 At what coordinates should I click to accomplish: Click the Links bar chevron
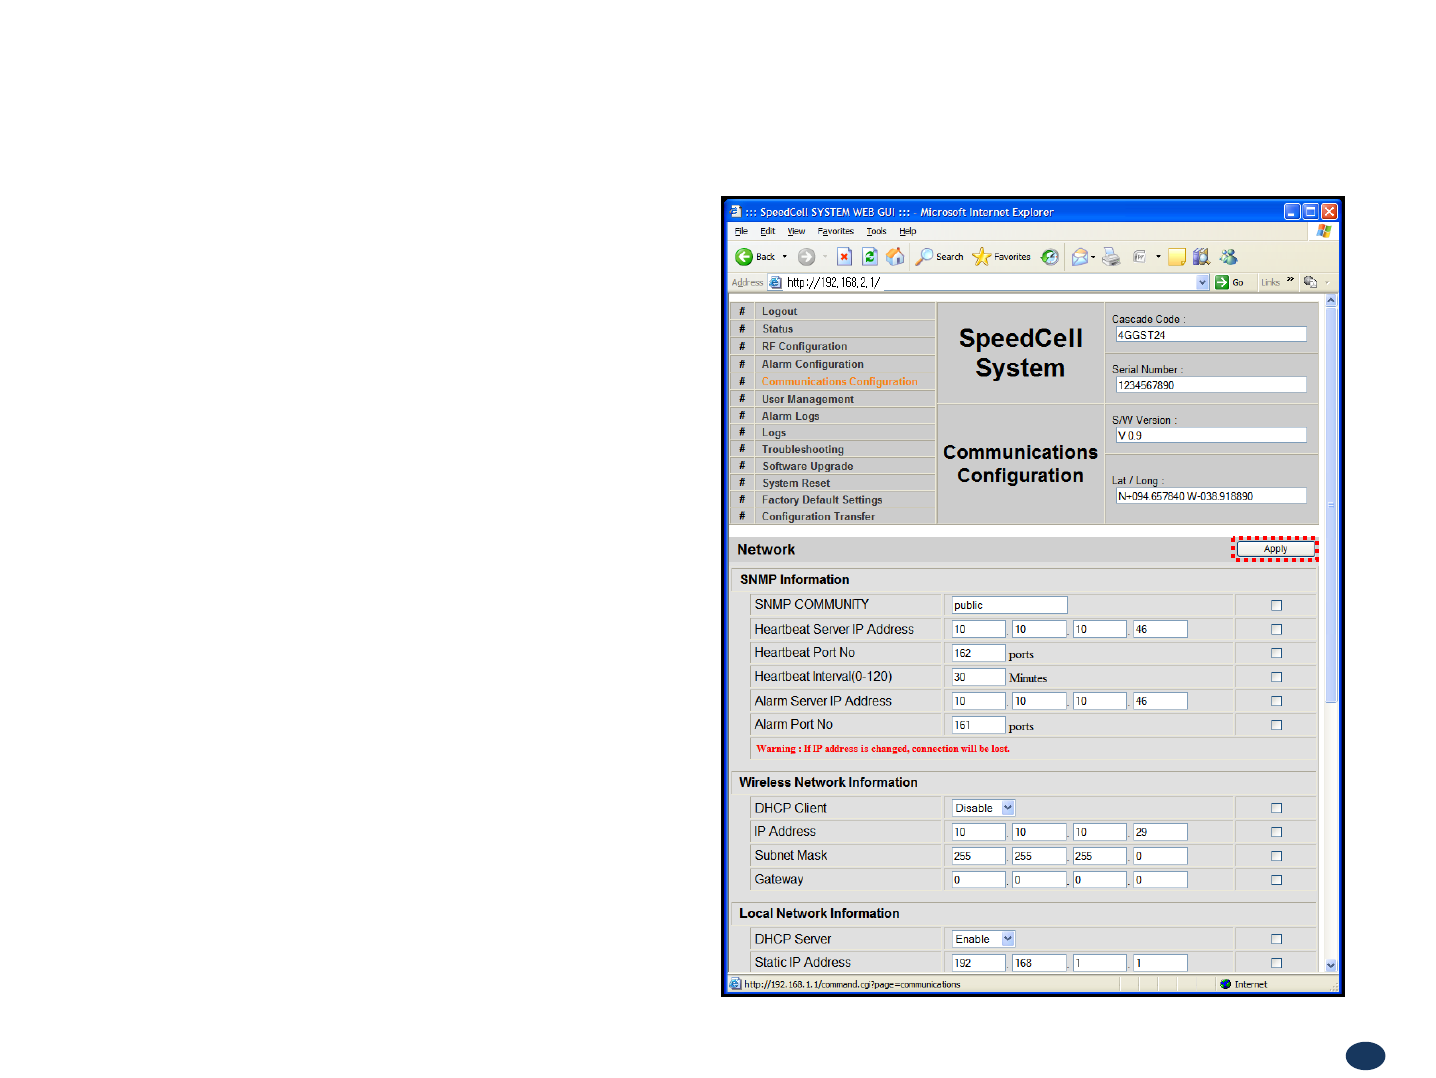(1290, 281)
